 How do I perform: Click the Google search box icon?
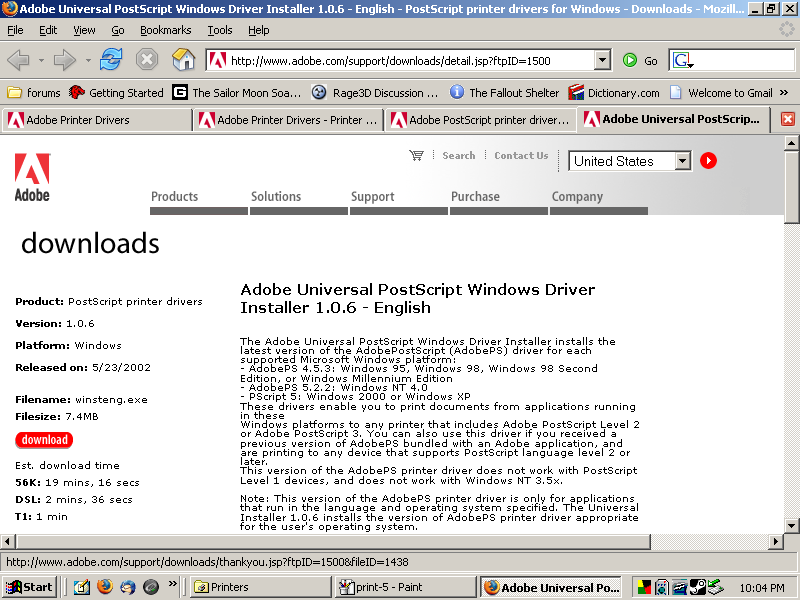[681, 60]
